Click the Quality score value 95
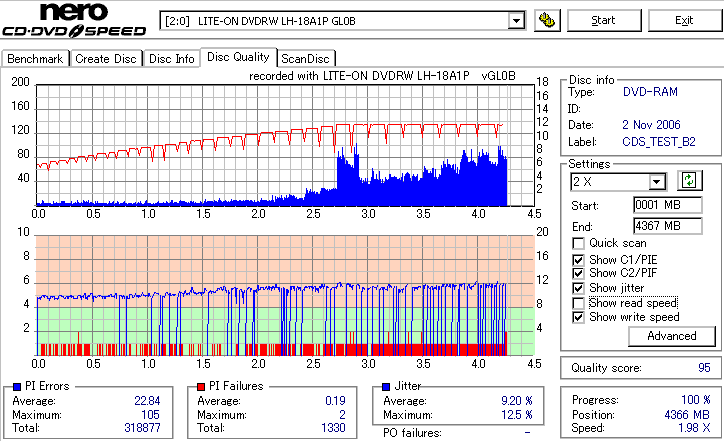 (x=704, y=368)
